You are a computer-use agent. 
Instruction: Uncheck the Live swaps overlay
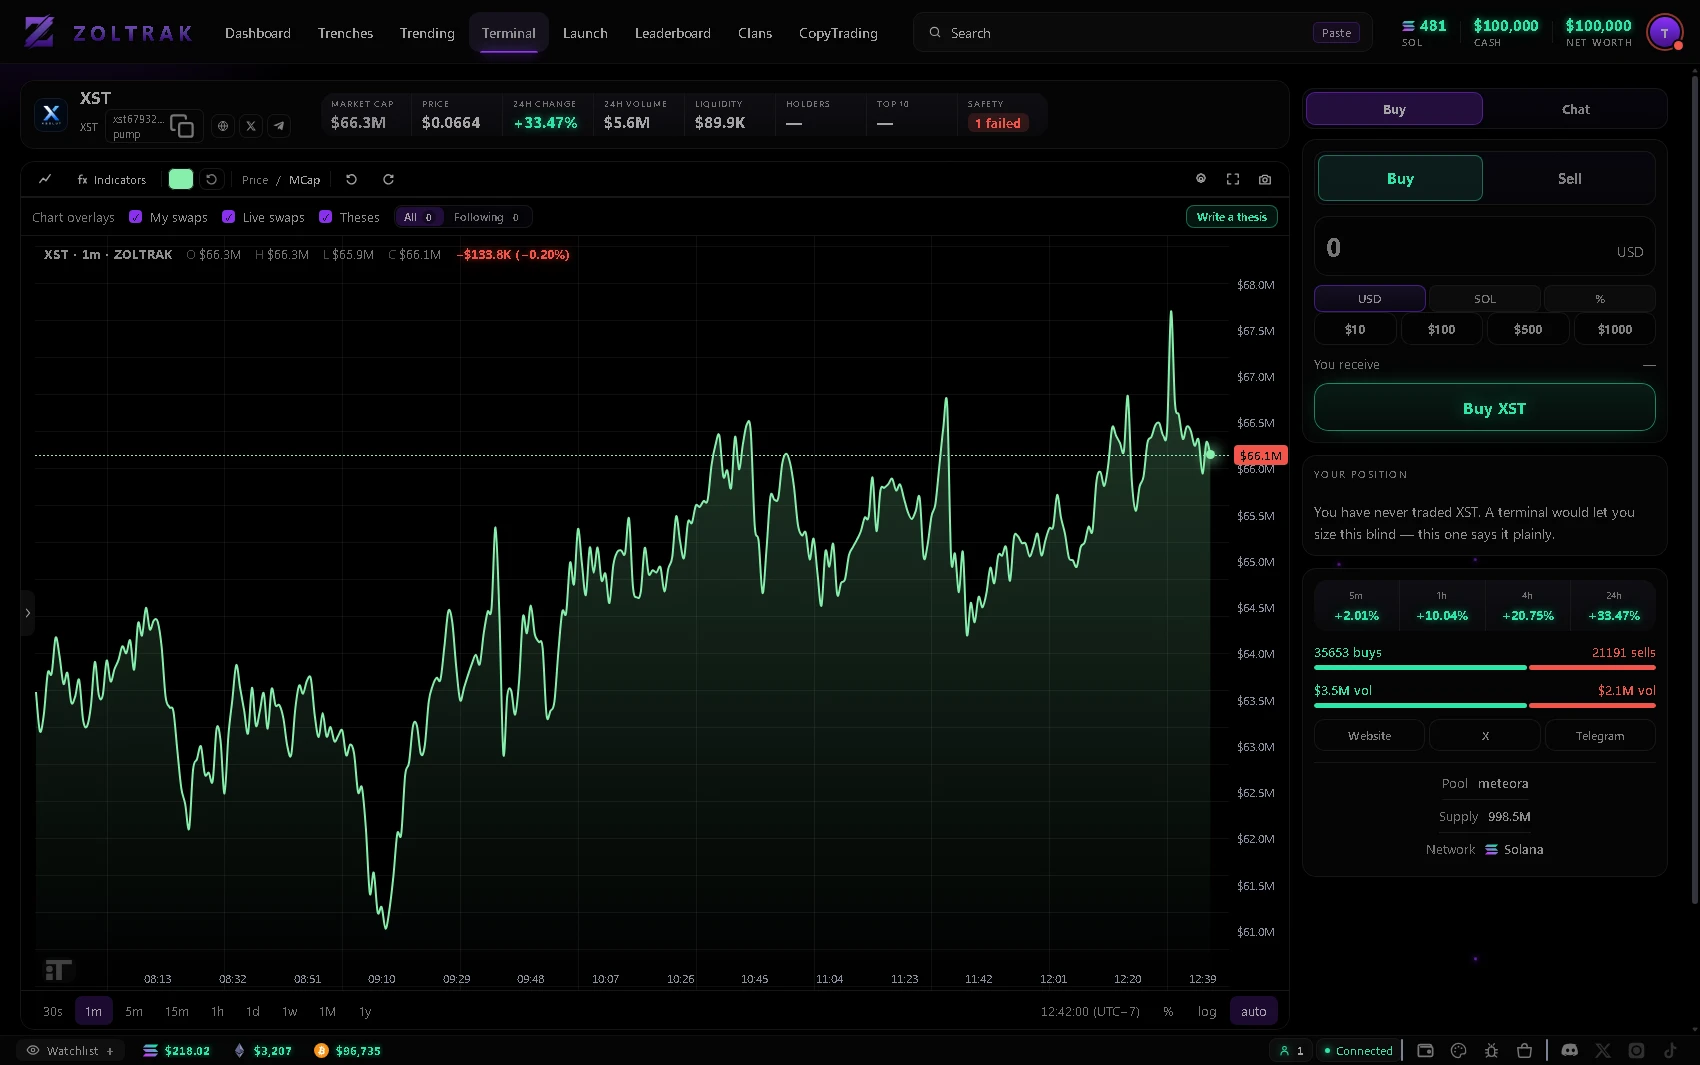click(228, 217)
